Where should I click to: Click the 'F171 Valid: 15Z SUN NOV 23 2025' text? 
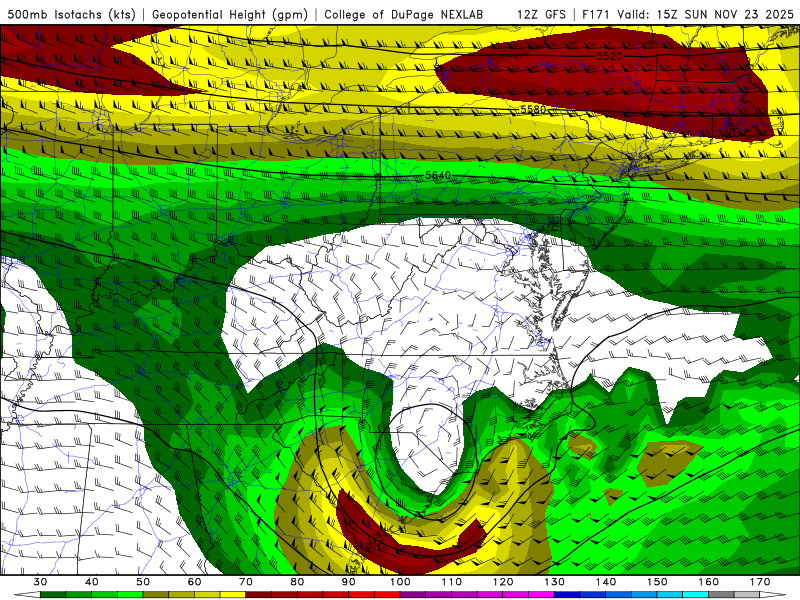coord(688,14)
